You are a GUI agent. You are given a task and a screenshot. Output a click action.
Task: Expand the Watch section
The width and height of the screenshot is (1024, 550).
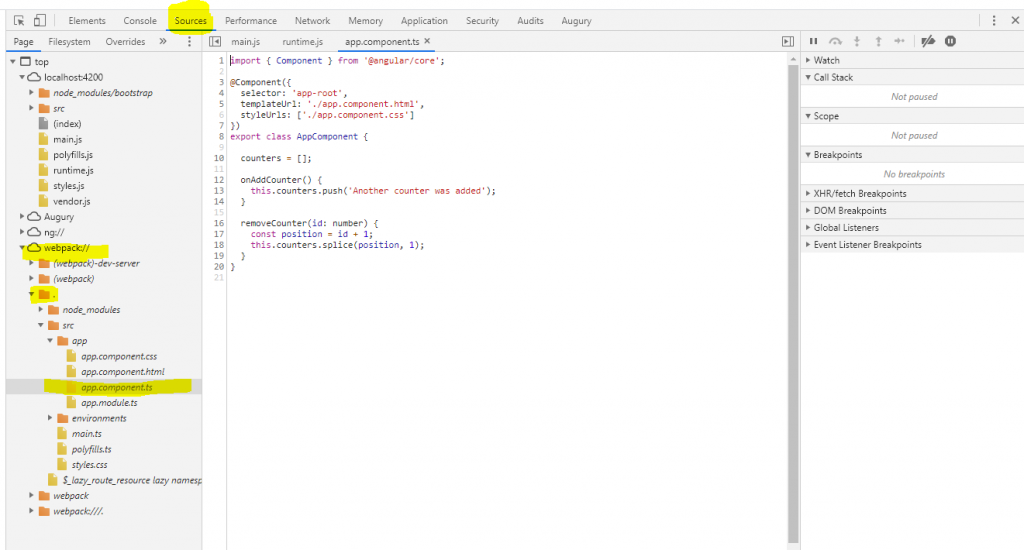coord(808,60)
